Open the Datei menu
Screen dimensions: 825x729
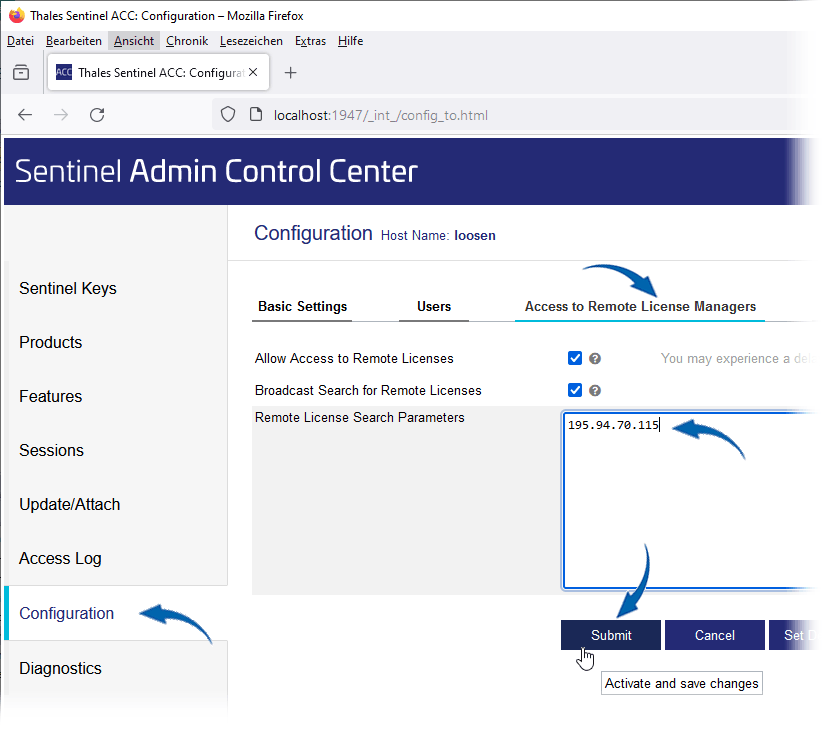21,41
